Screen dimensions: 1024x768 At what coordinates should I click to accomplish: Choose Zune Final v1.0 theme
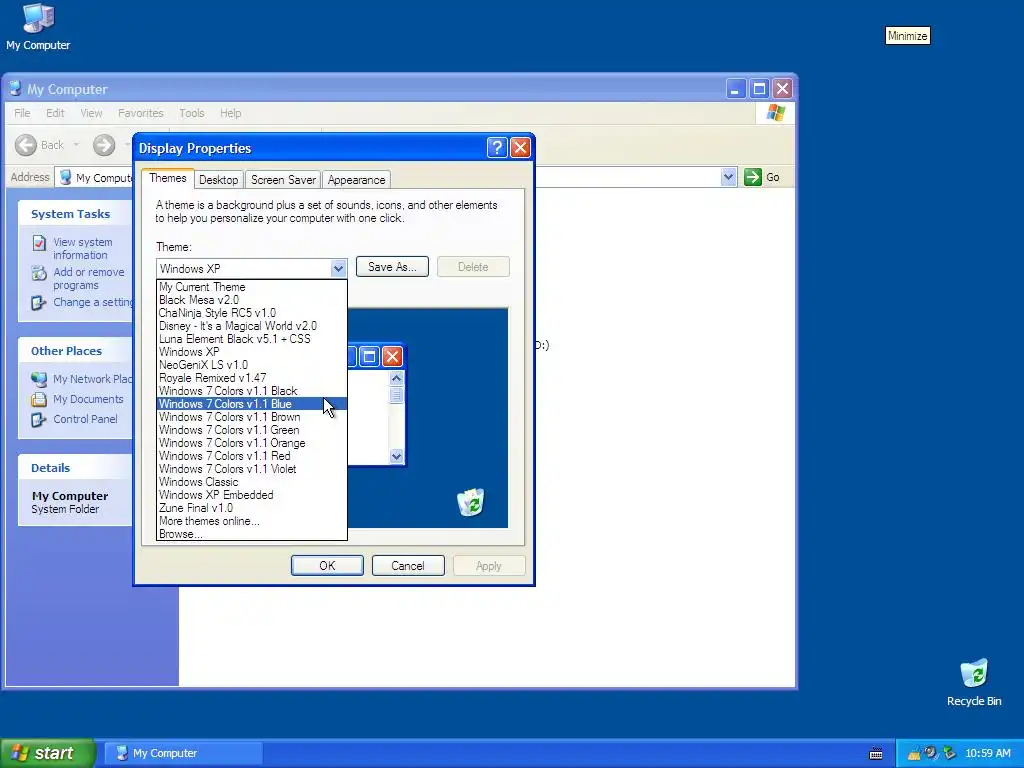point(251,508)
